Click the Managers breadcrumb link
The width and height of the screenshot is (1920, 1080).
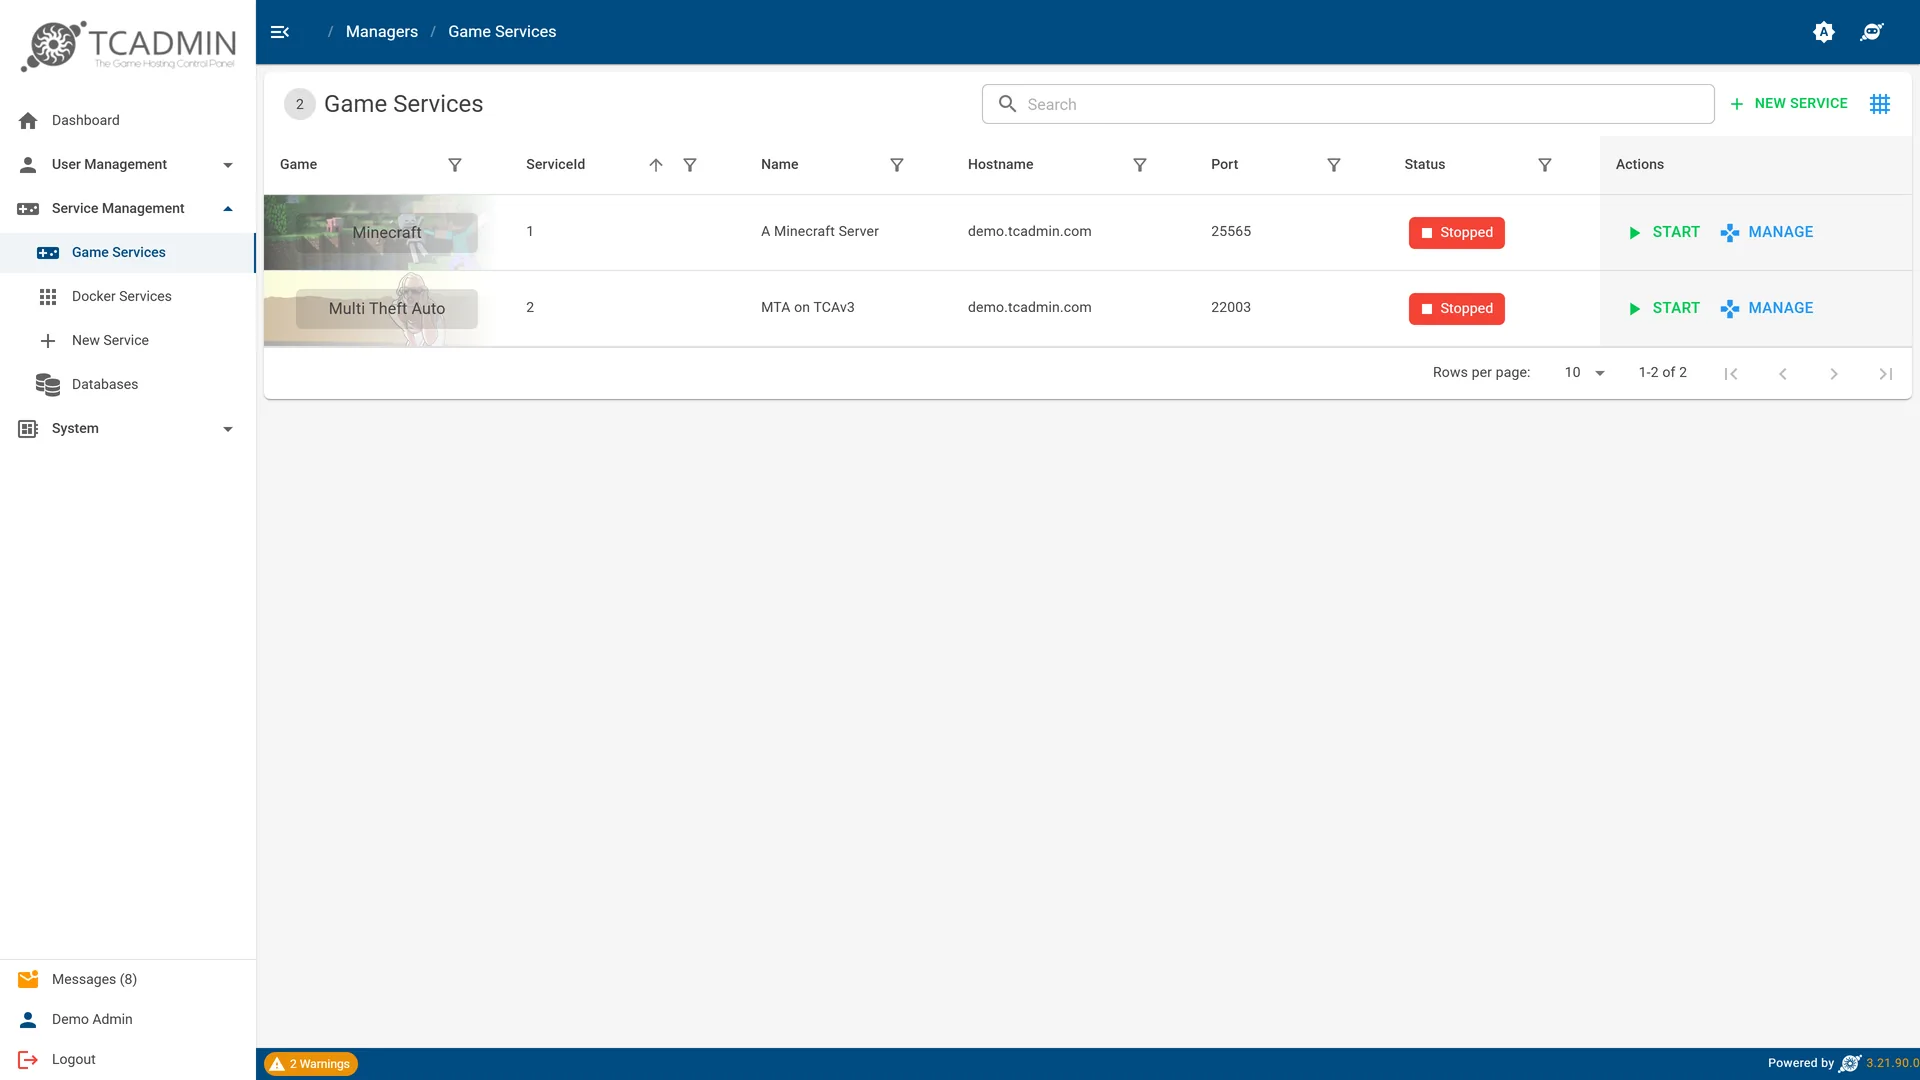pos(382,32)
